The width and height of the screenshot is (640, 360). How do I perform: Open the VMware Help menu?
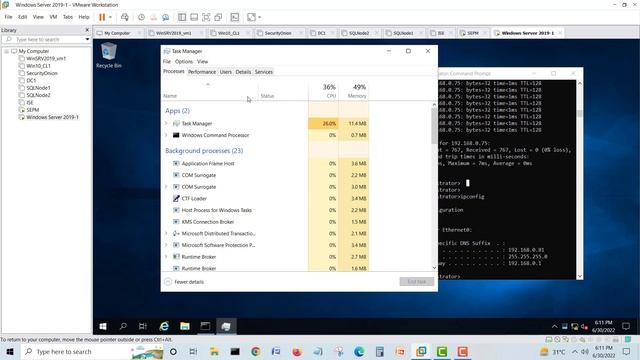(x=84, y=17)
